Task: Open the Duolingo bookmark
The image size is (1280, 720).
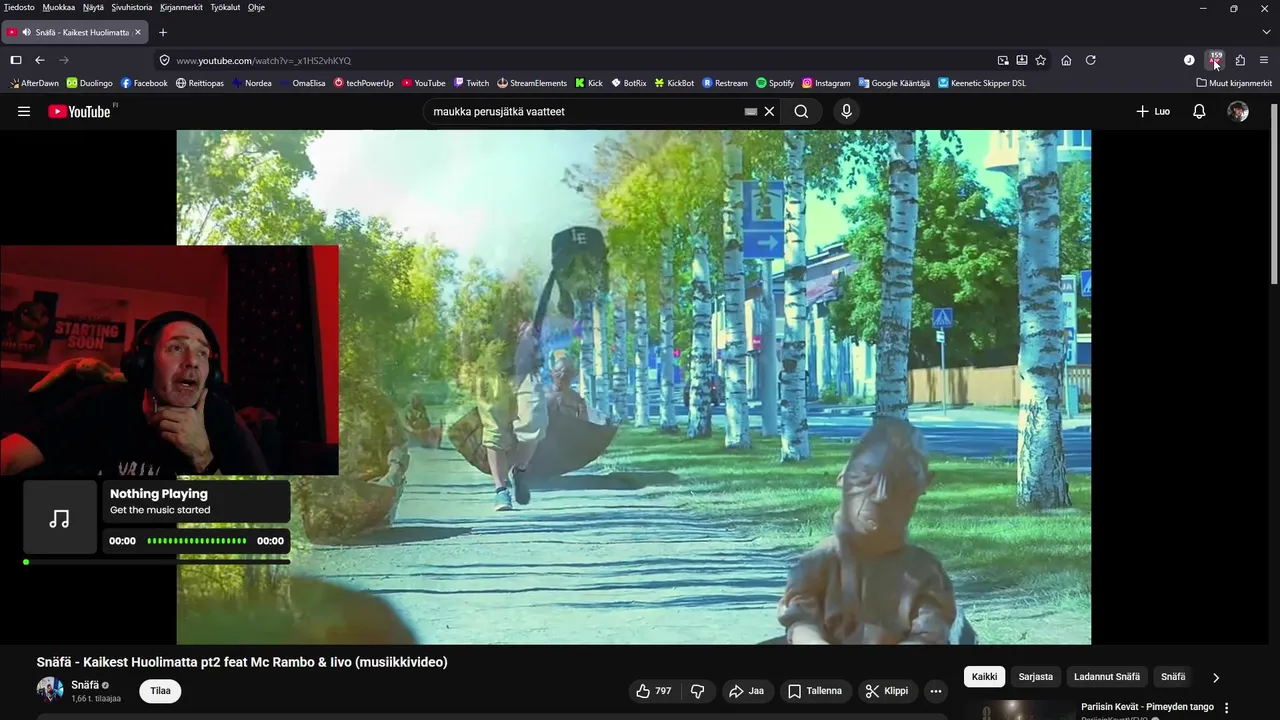Action: click(90, 83)
